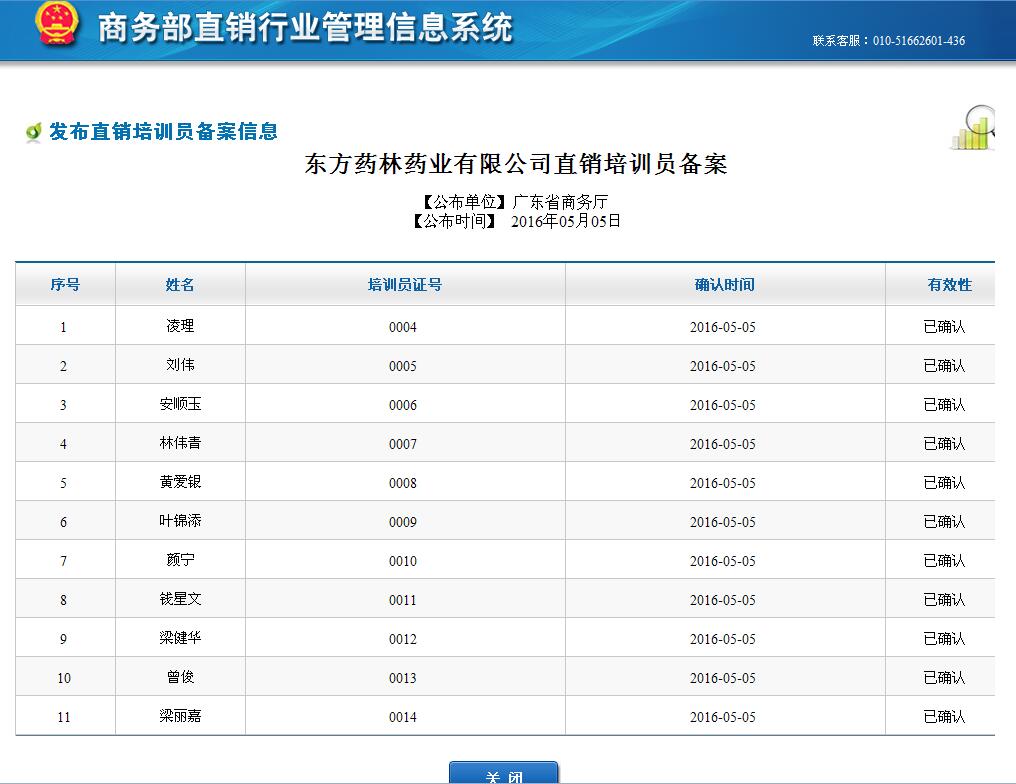Click the name 凌理 in row 1
1016x784 pixels.
[180, 327]
